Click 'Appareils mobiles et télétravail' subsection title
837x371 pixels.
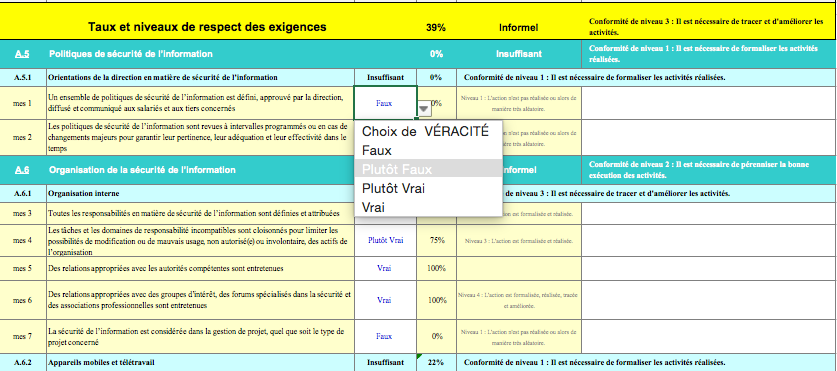[101, 362]
